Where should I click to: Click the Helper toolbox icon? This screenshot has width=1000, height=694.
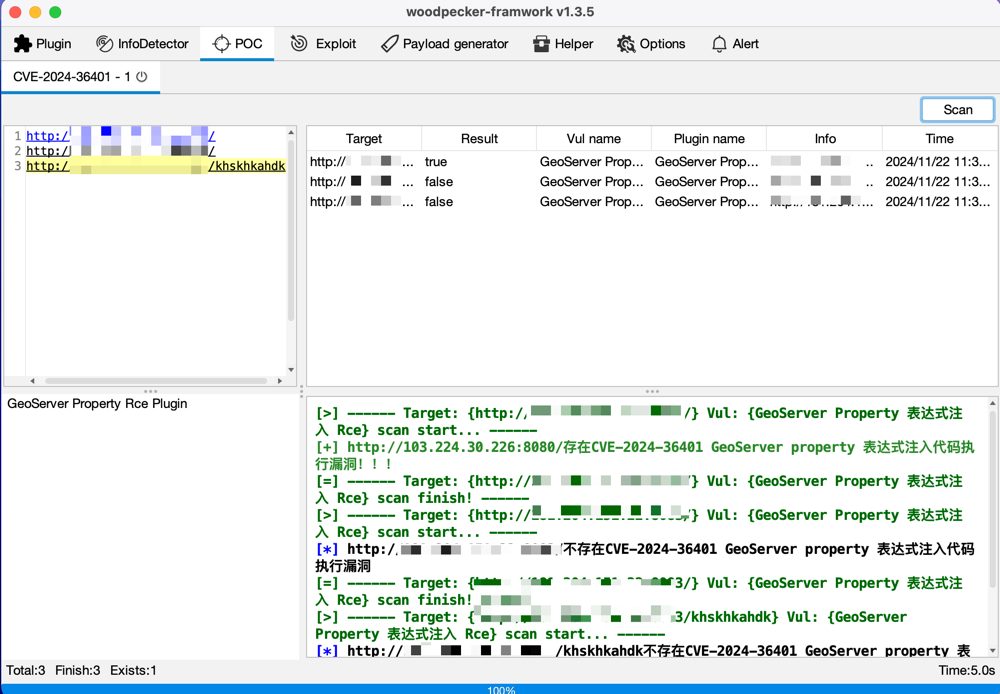(541, 43)
